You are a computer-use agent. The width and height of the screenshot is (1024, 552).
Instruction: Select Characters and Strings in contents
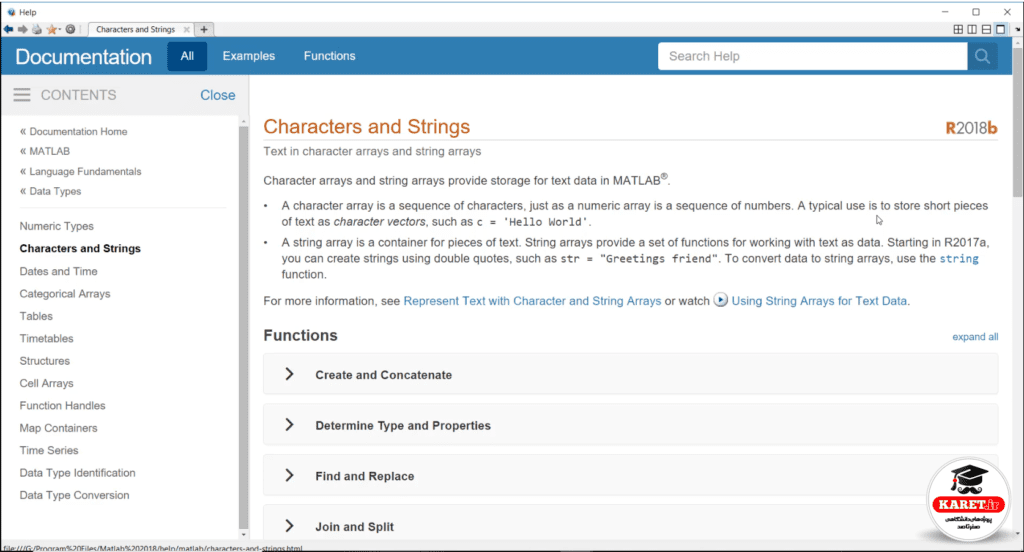pos(80,248)
